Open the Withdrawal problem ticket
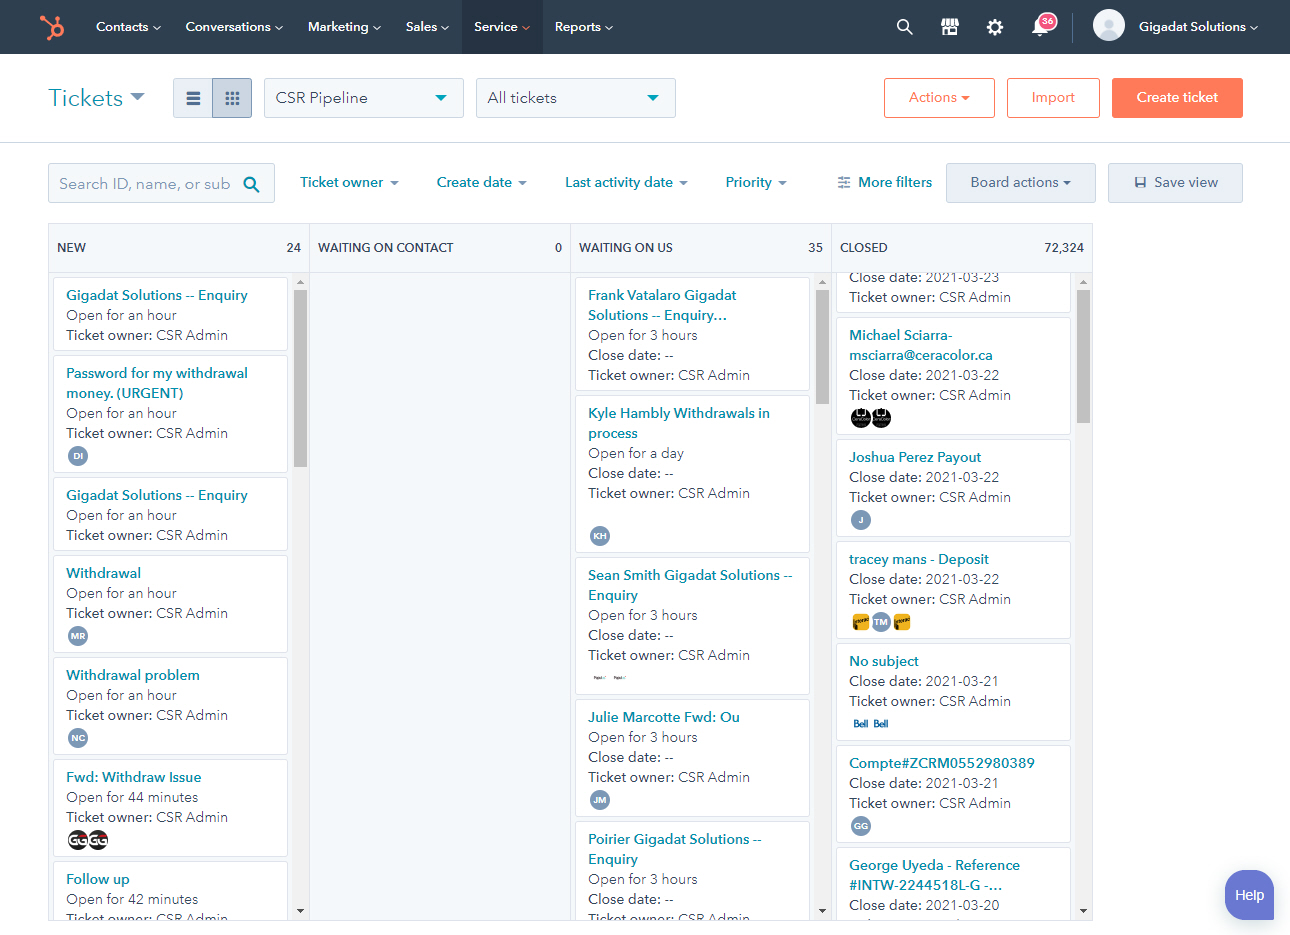This screenshot has width=1290, height=935. (133, 675)
